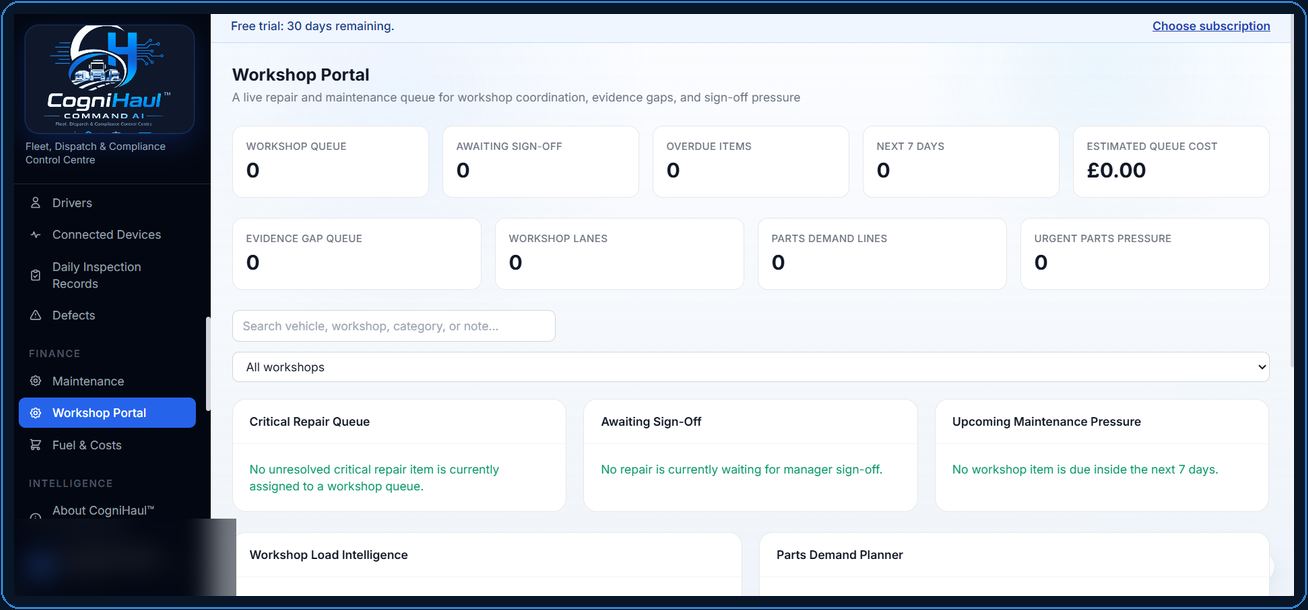Click the Evidence Gap Queue card

[357, 254]
